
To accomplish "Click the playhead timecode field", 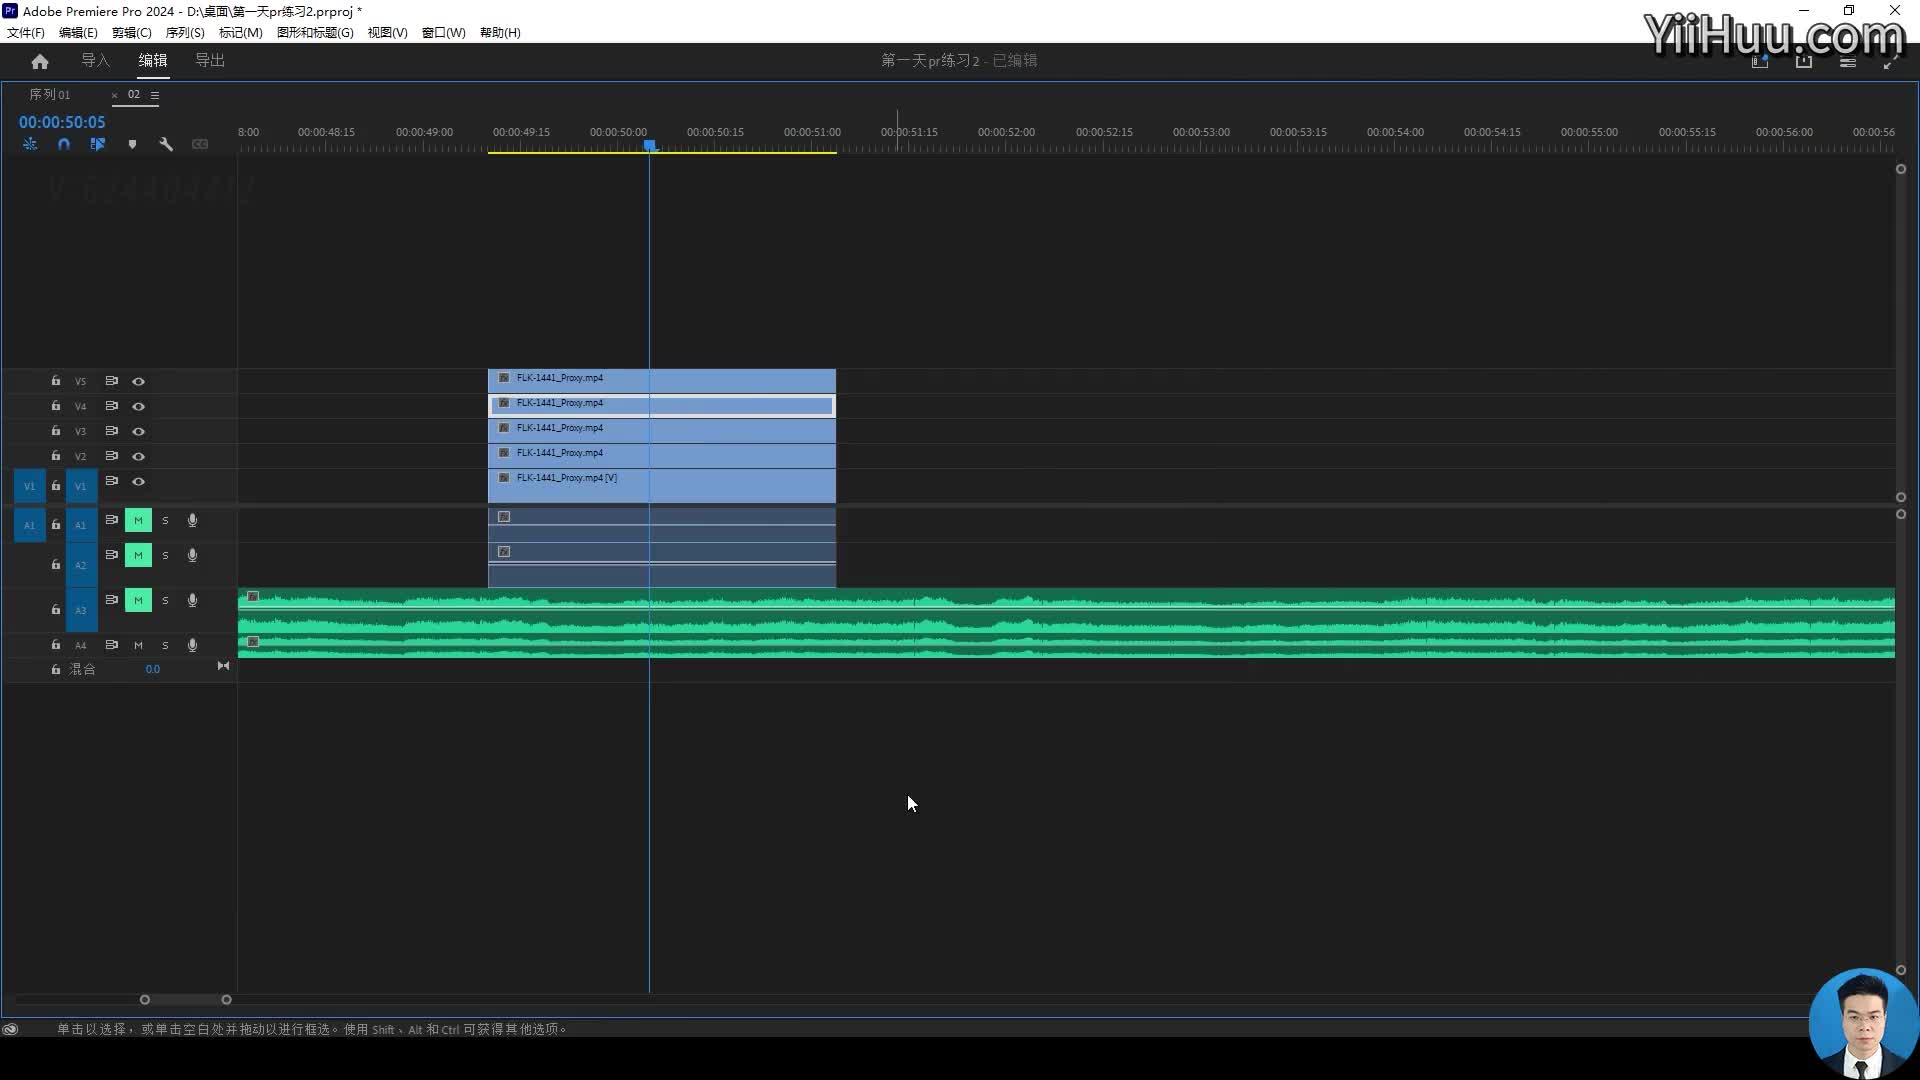I will [x=62, y=122].
